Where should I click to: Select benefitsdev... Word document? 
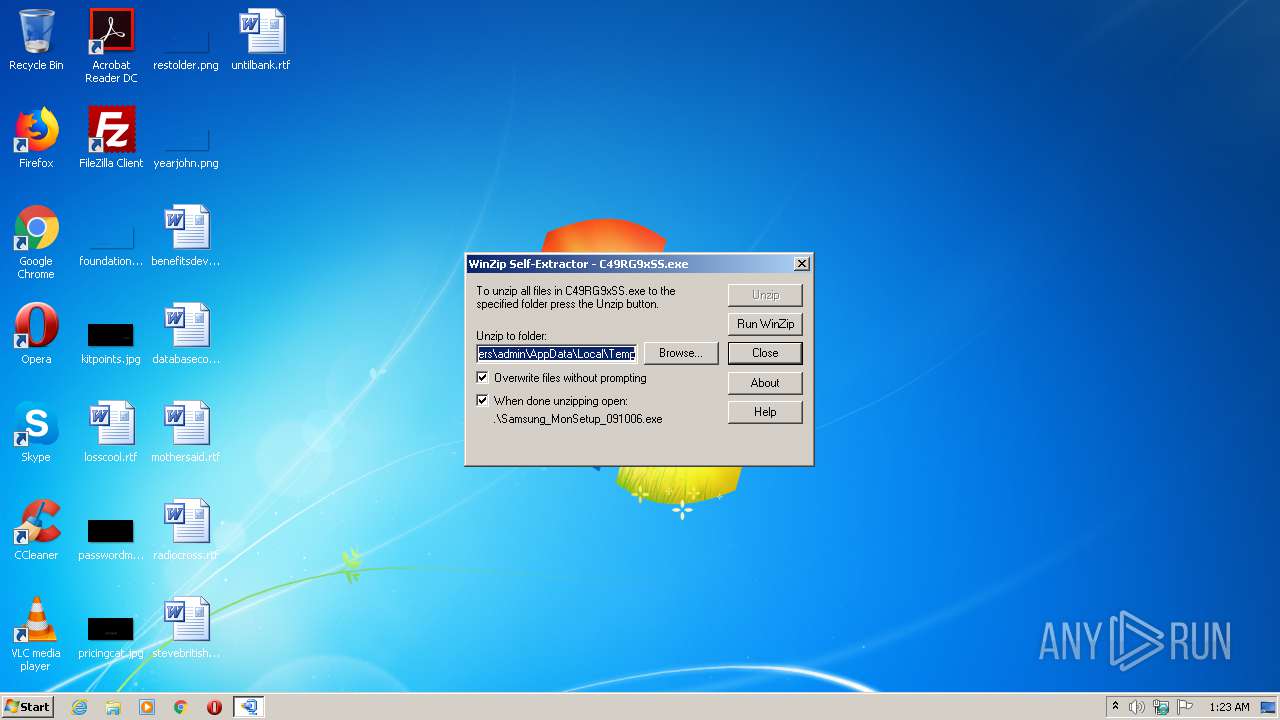[186, 236]
